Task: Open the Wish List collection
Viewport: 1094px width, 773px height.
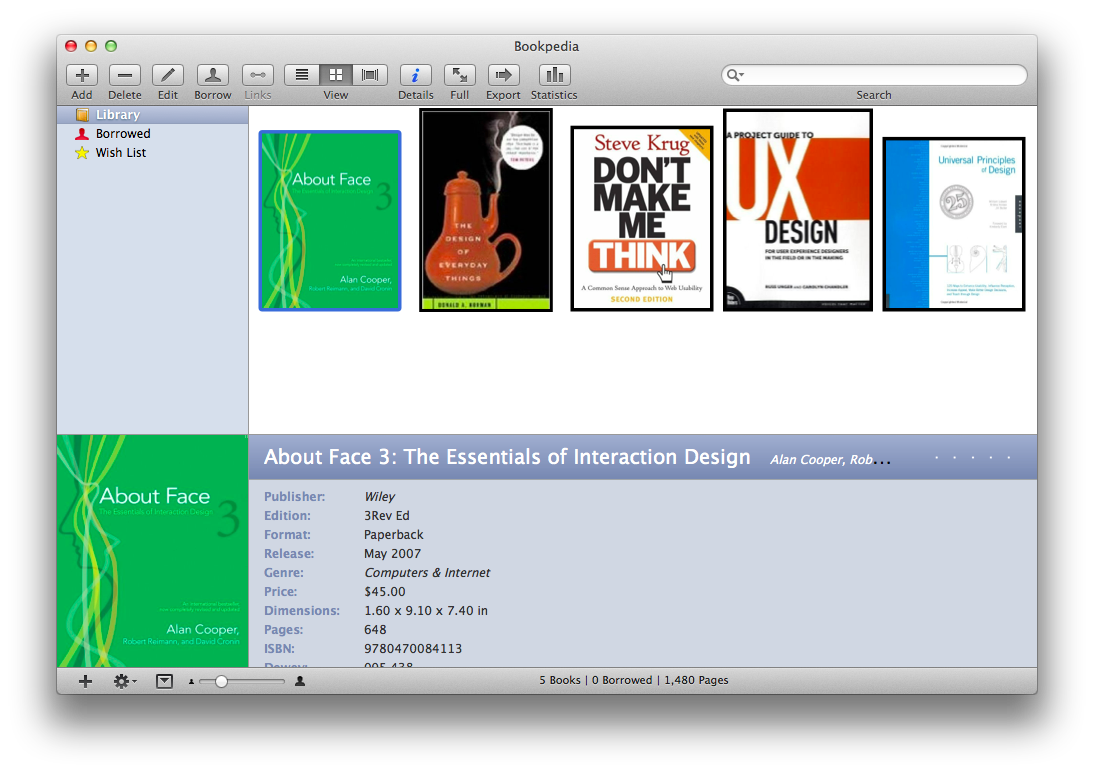Action: click(153, 152)
